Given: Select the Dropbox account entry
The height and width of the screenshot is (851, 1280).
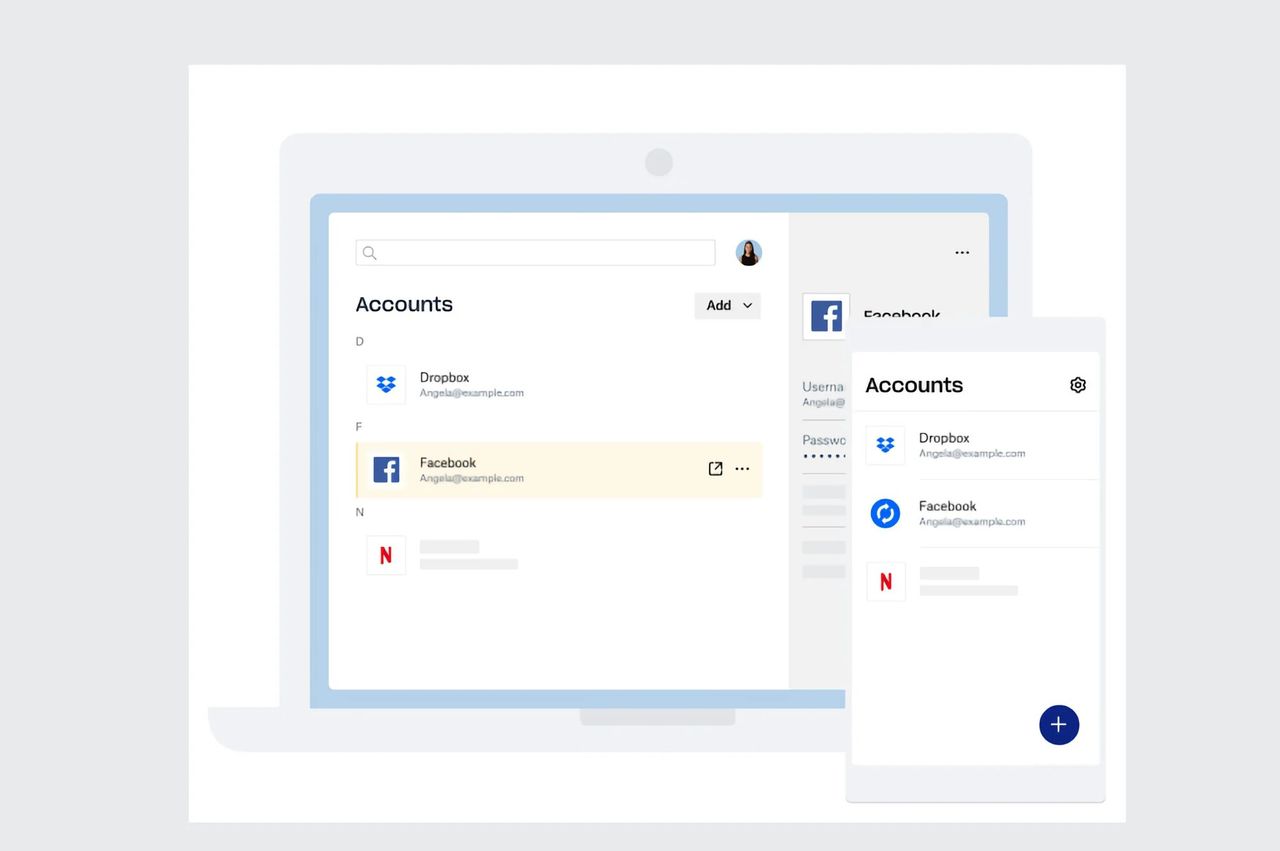Looking at the screenshot, I should pyautogui.click(x=470, y=384).
